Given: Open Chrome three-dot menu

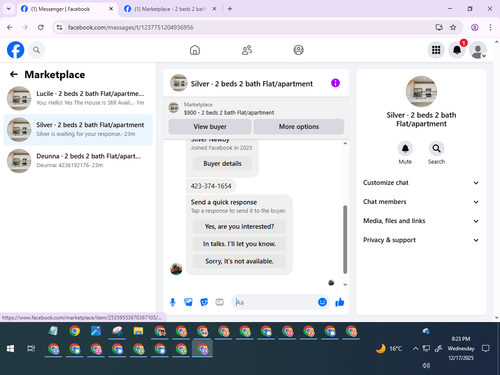Looking at the screenshot, I should pos(490,27).
